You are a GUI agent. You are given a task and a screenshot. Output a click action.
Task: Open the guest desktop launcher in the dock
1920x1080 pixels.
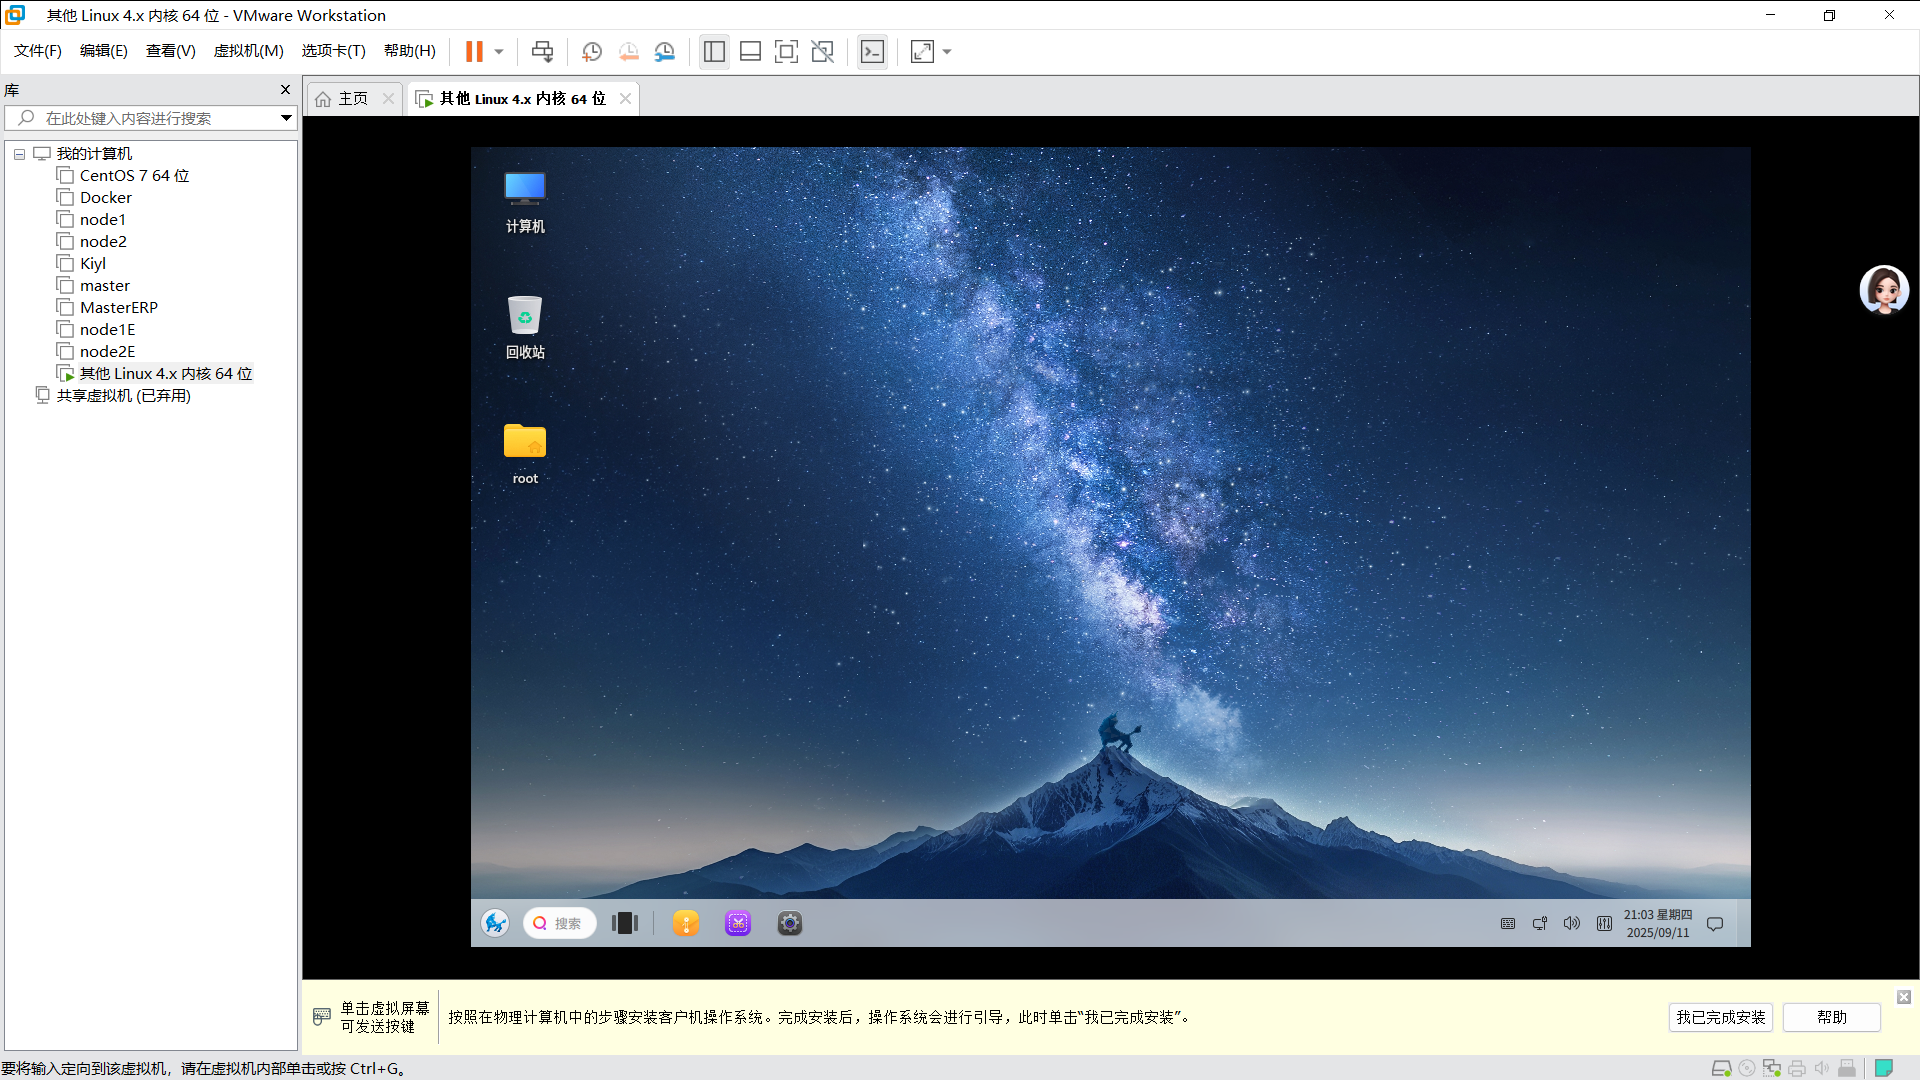[x=495, y=923]
